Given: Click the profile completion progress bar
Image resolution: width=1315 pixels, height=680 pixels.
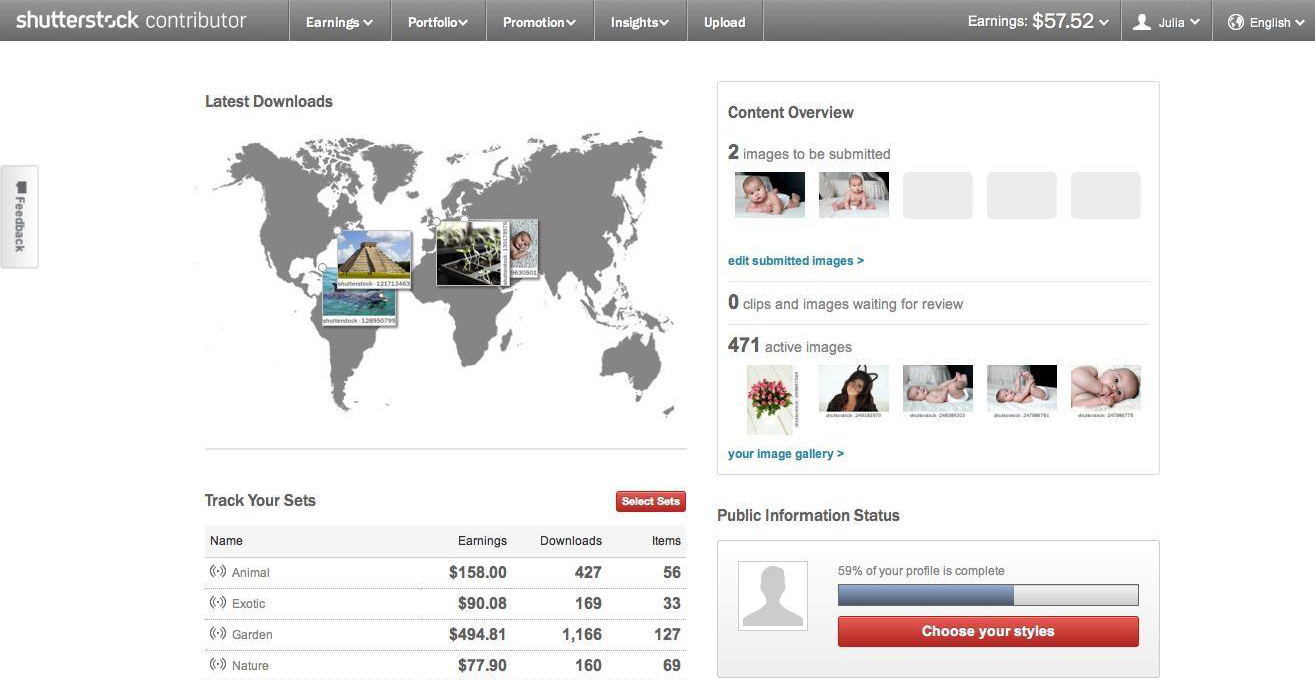Looking at the screenshot, I should pos(987,595).
